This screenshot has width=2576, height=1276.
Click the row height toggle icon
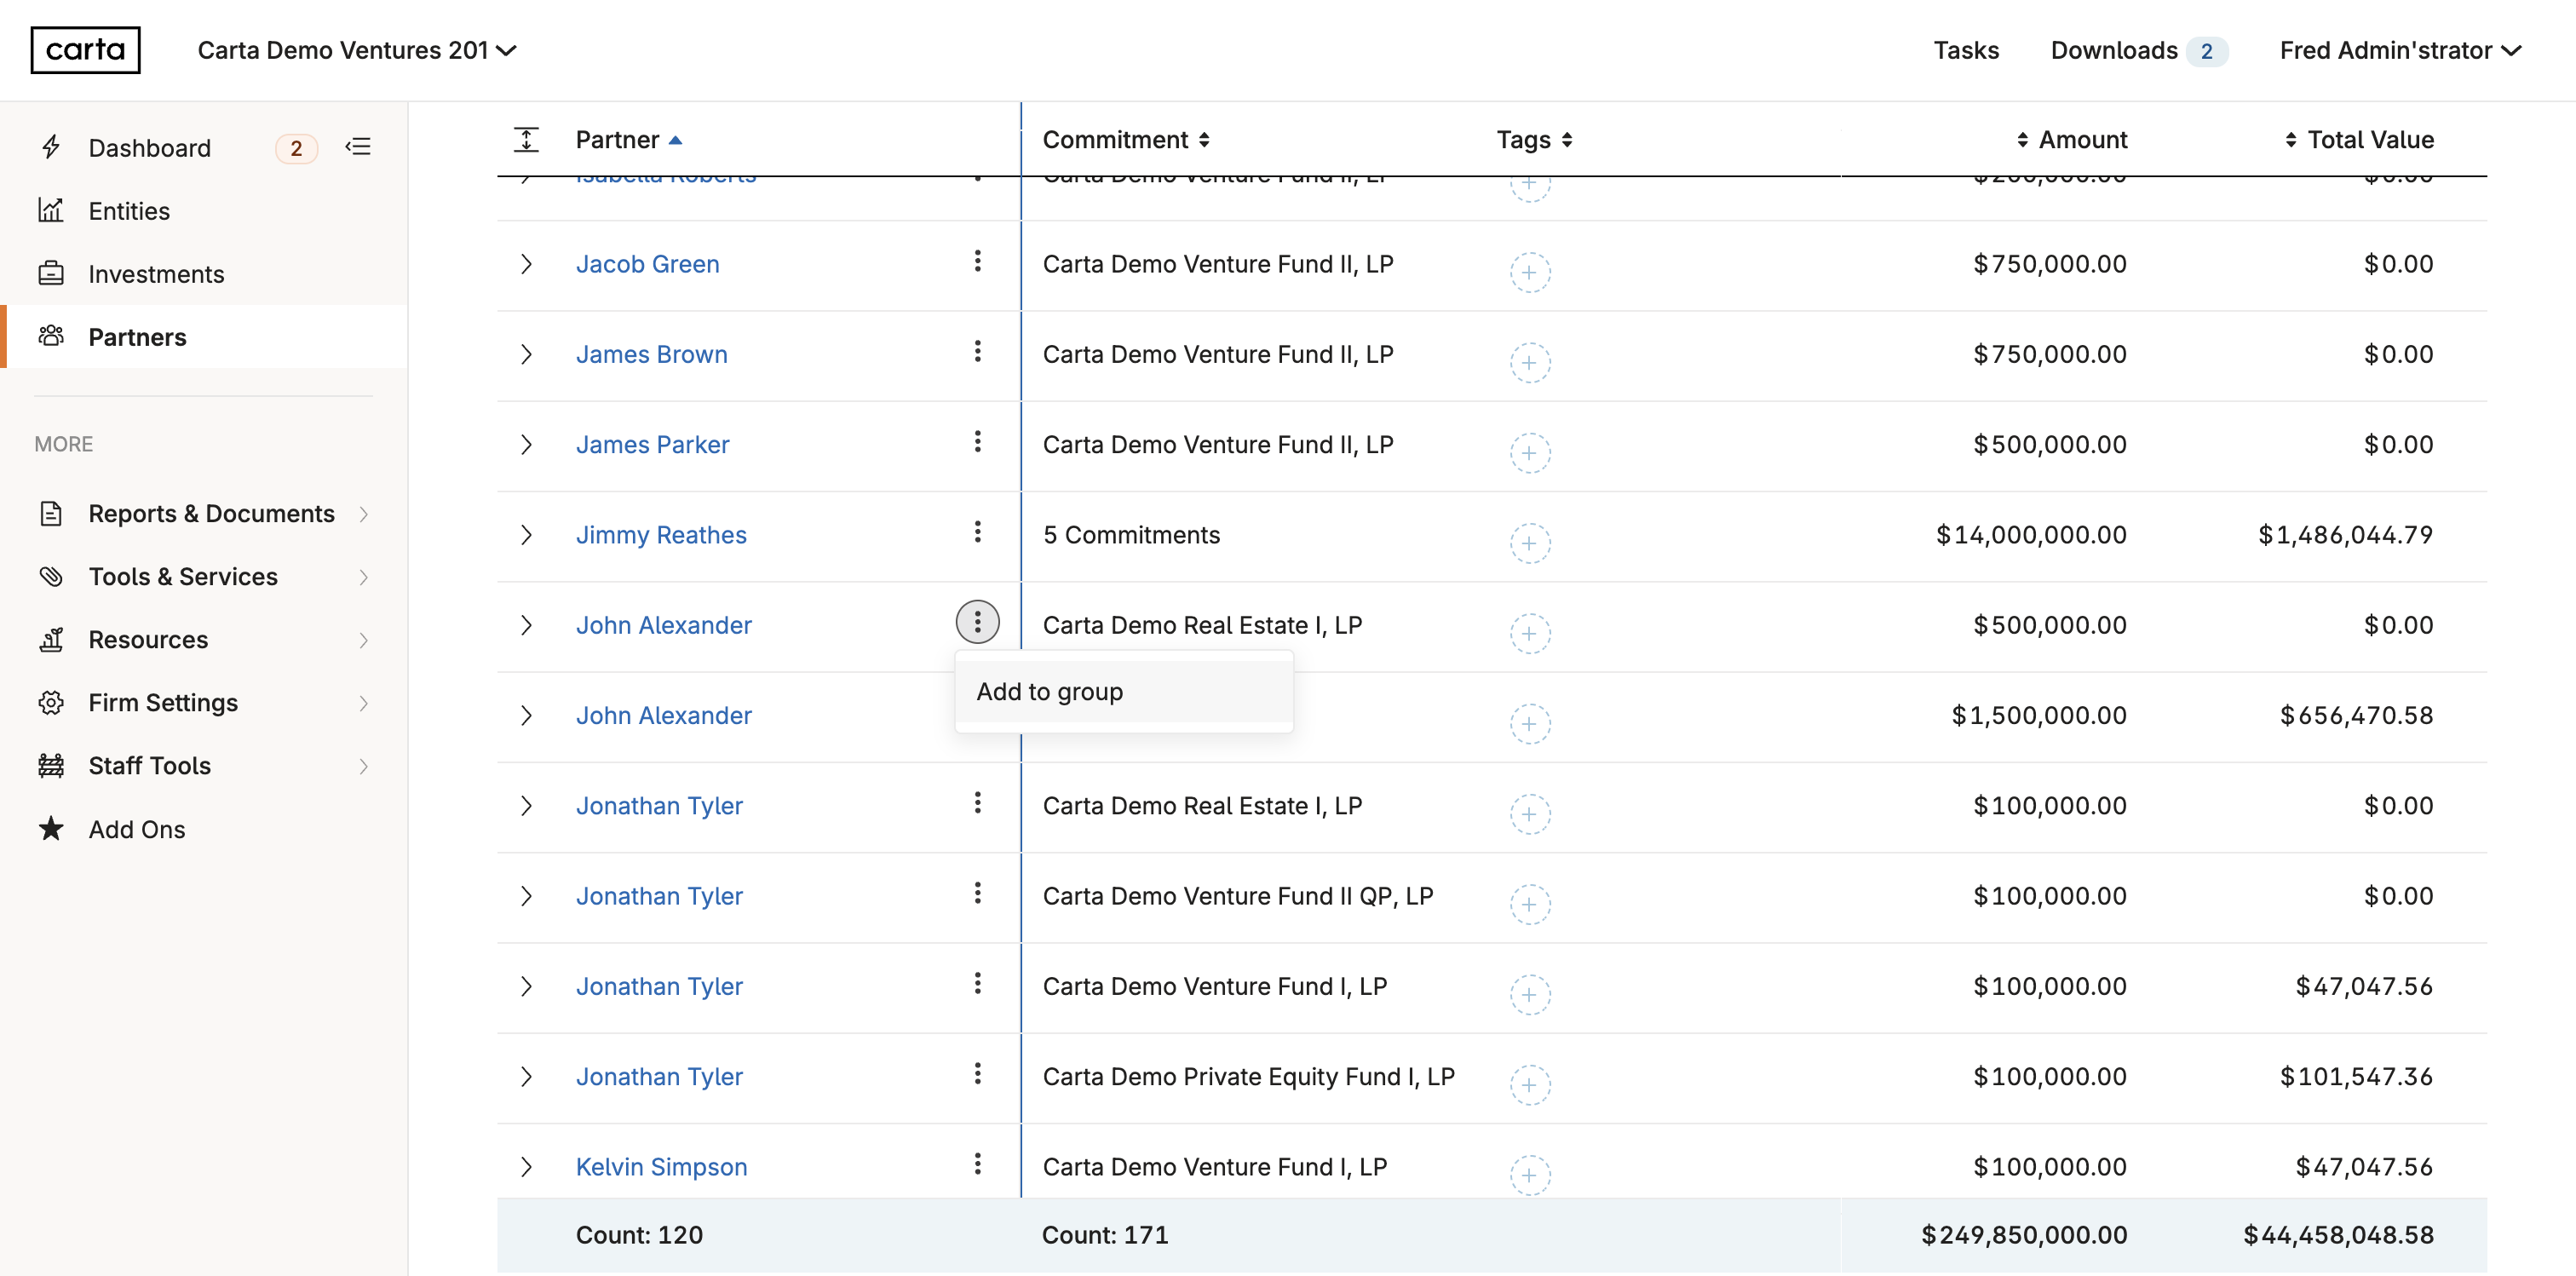tap(526, 139)
